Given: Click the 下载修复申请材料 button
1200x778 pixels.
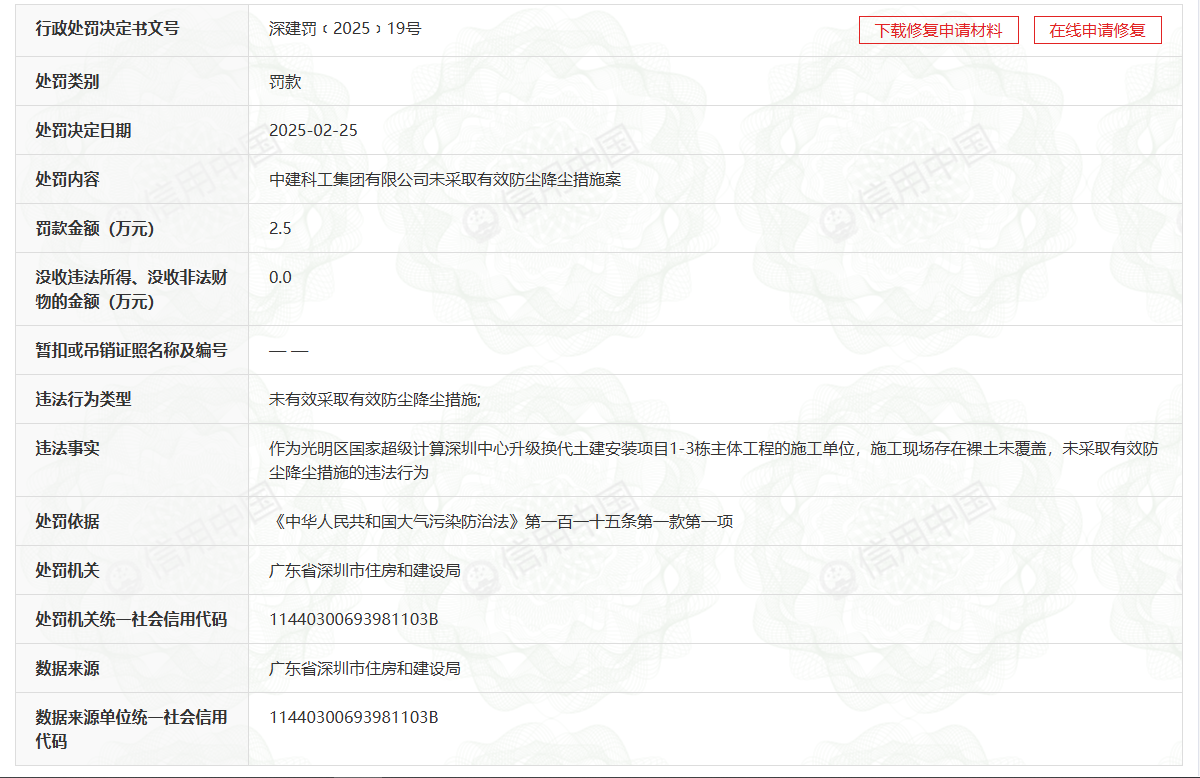Looking at the screenshot, I should 938,30.
